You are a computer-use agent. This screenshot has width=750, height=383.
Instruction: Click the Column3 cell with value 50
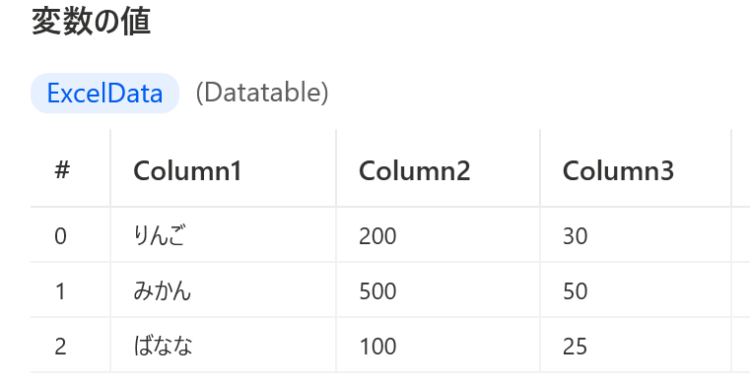[x=636, y=290]
